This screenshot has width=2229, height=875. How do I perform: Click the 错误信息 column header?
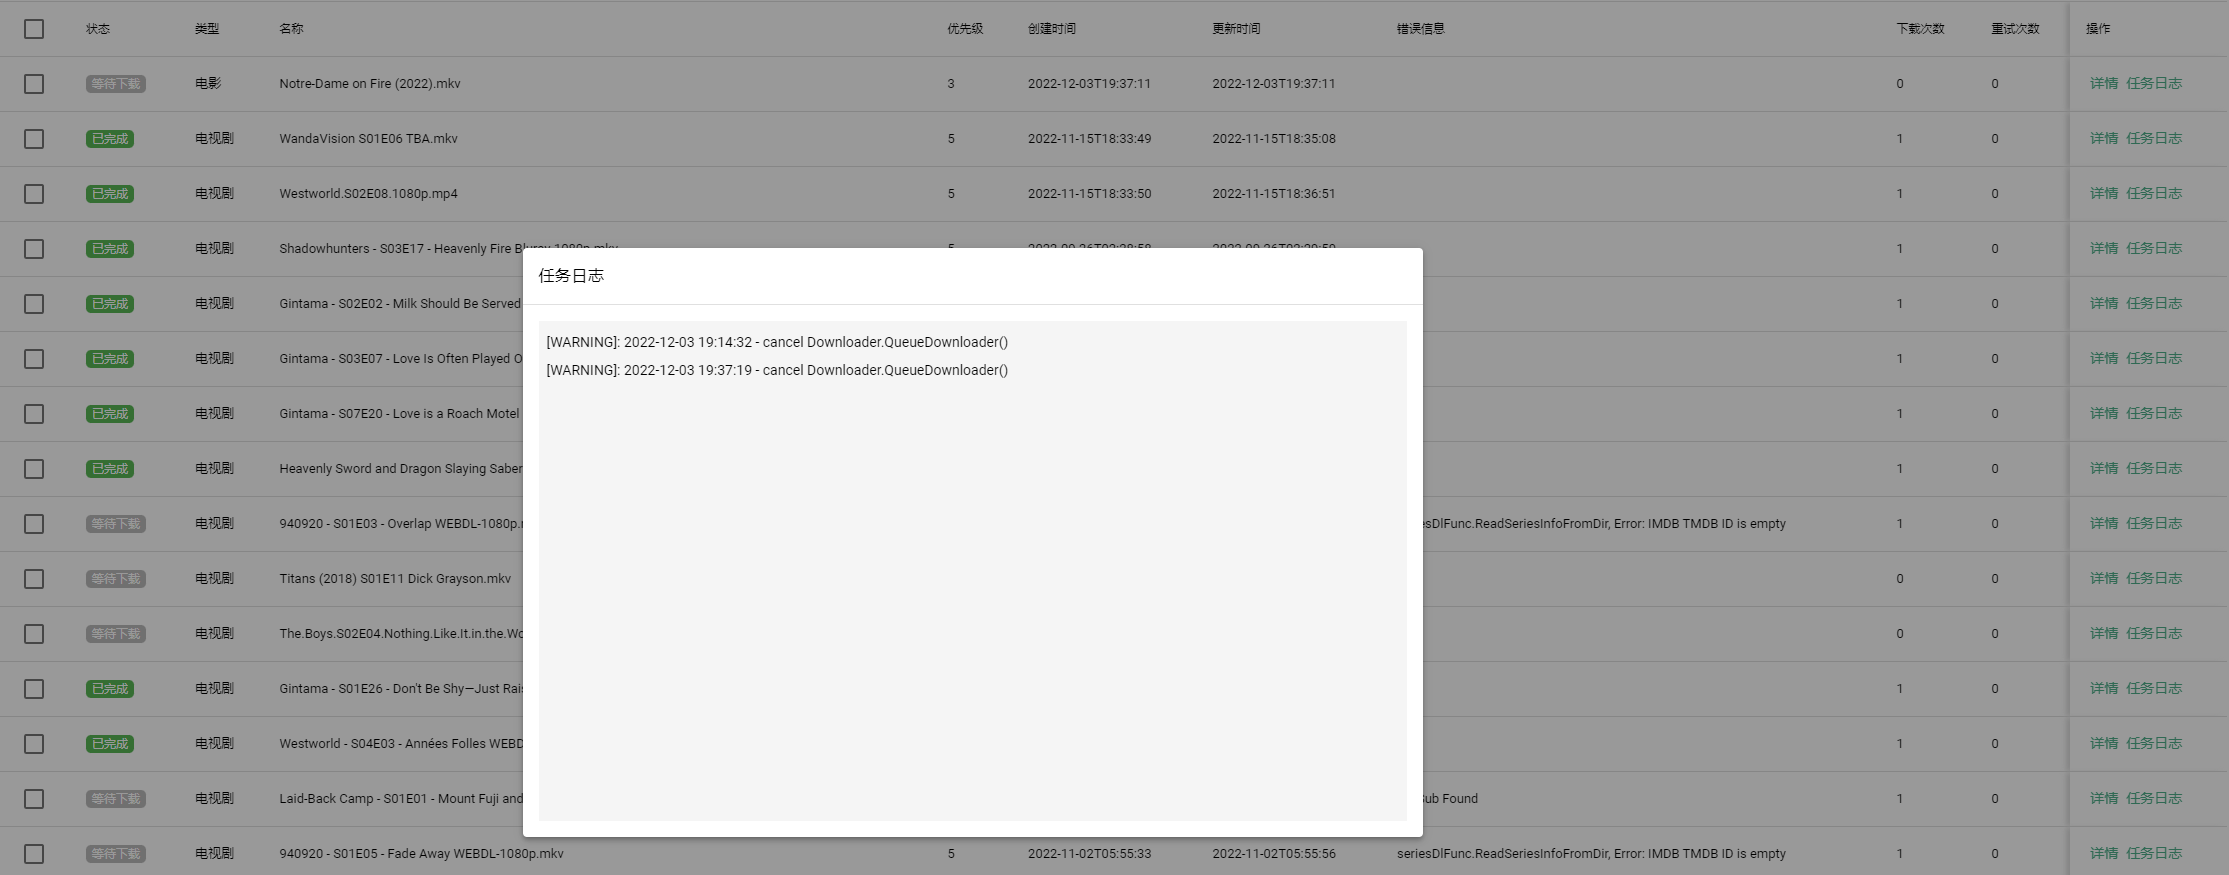coord(1421,29)
